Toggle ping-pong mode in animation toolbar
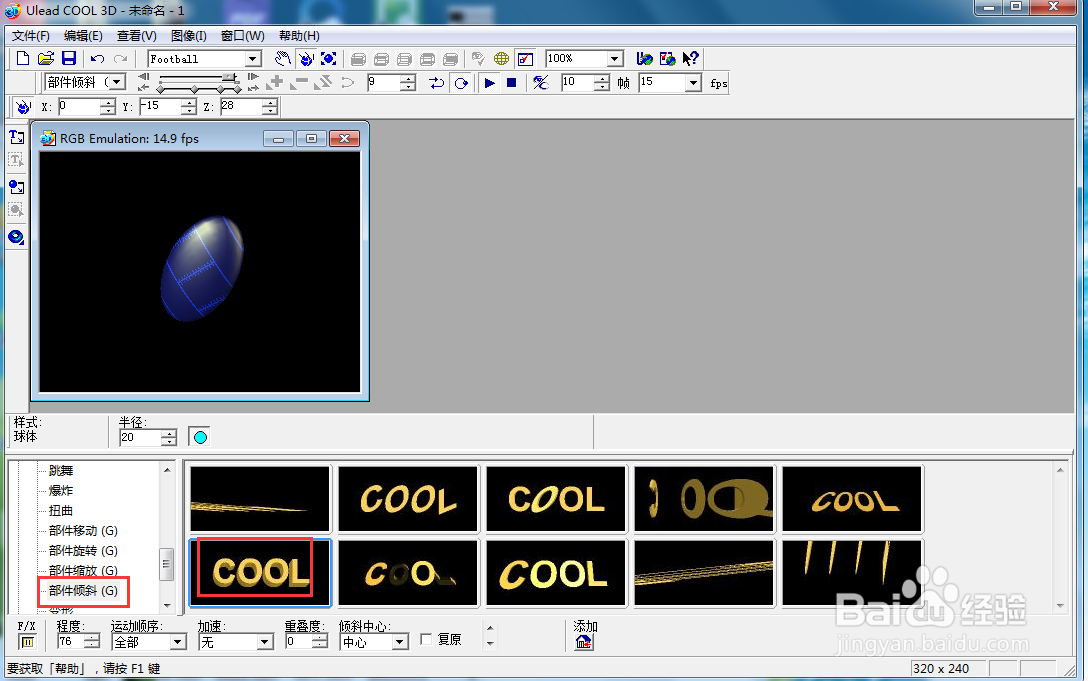Screen dimensions: 1088x681 tap(436, 83)
